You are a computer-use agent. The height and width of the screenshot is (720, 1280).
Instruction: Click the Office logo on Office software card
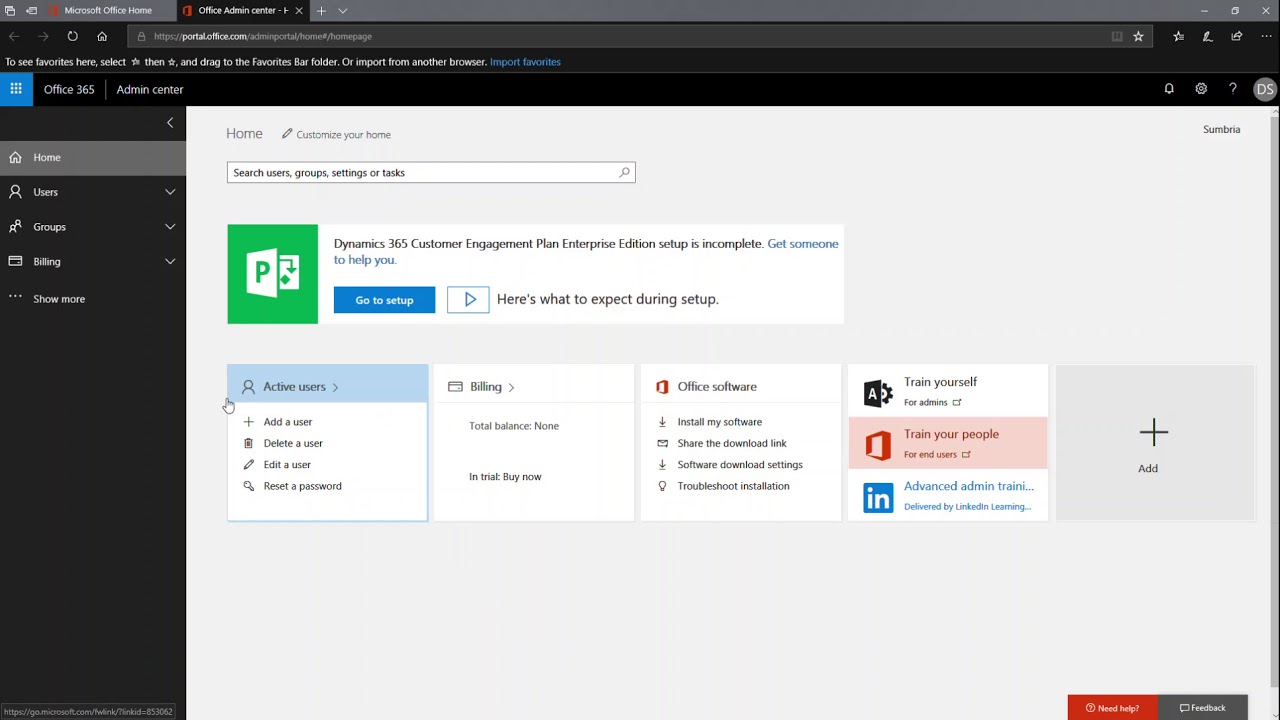click(x=662, y=387)
